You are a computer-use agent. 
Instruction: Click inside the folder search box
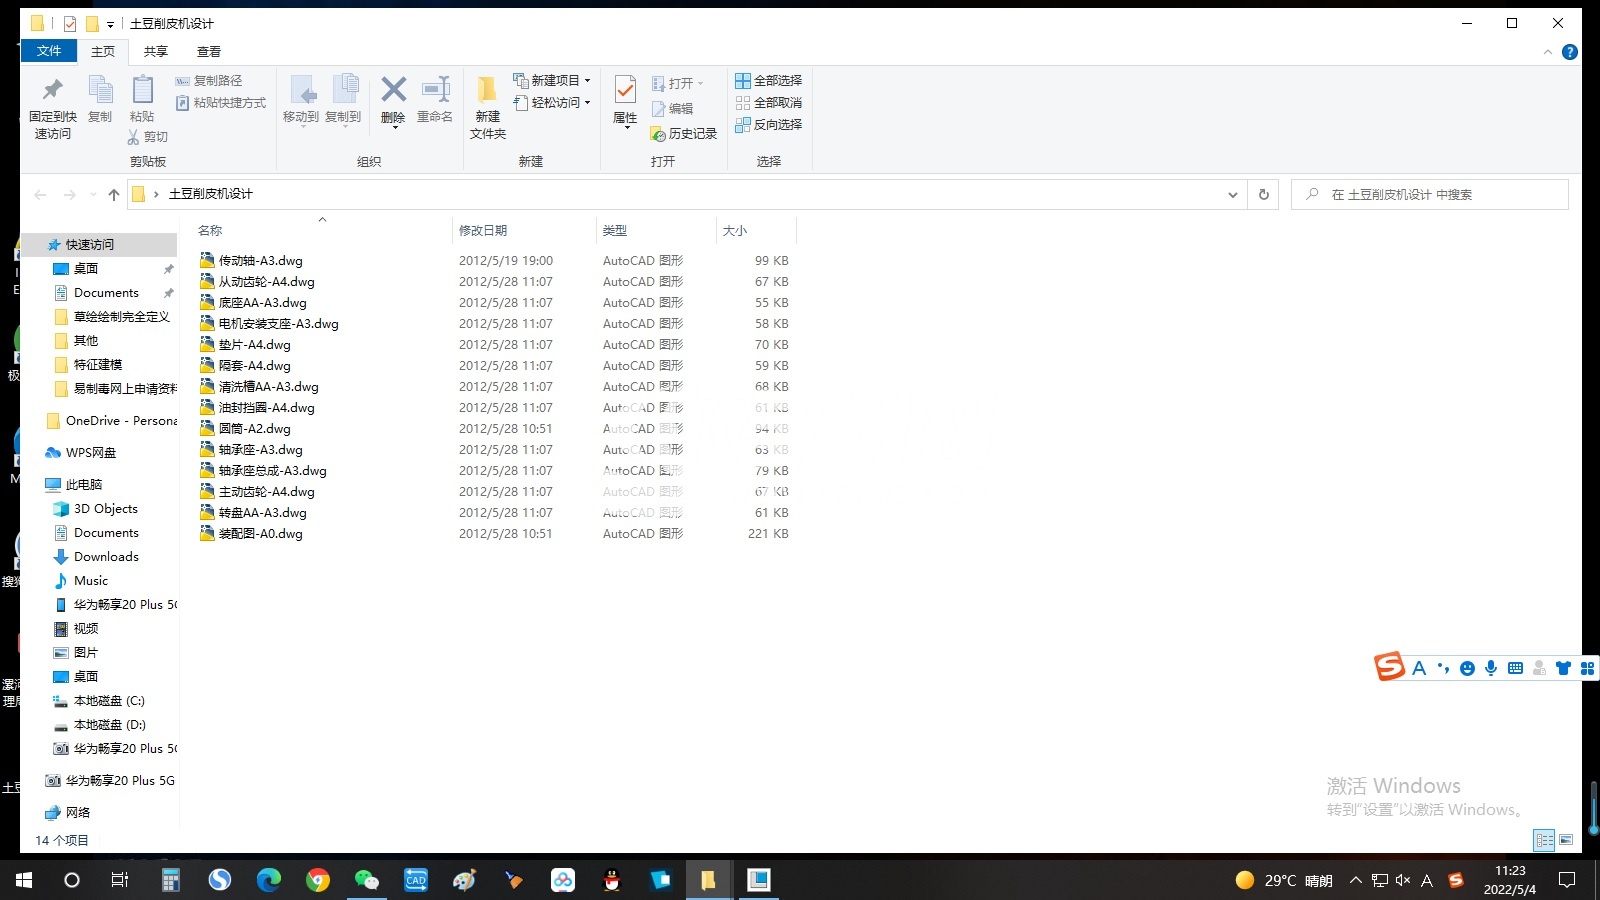[1430, 193]
